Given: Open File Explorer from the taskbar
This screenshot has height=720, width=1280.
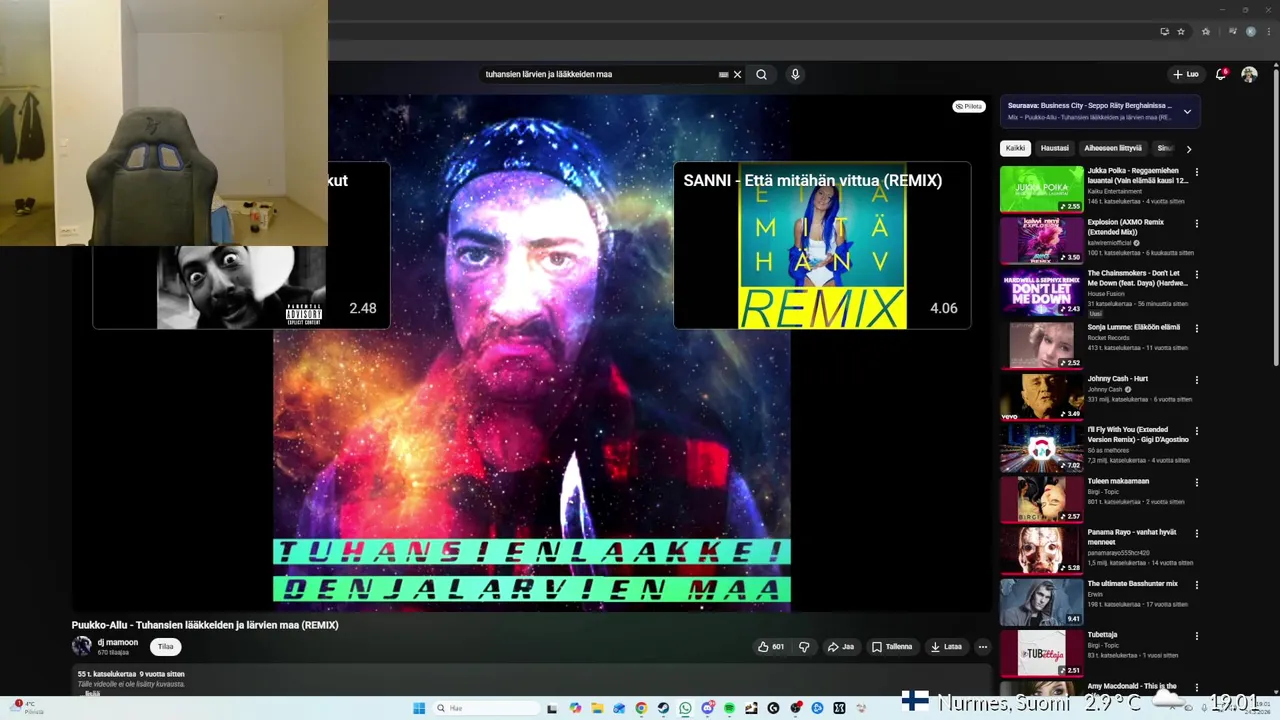Looking at the screenshot, I should pyautogui.click(x=597, y=708).
